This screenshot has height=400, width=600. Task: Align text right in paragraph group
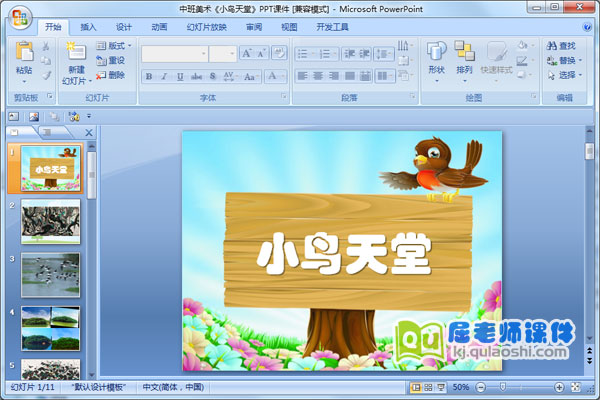[334, 76]
